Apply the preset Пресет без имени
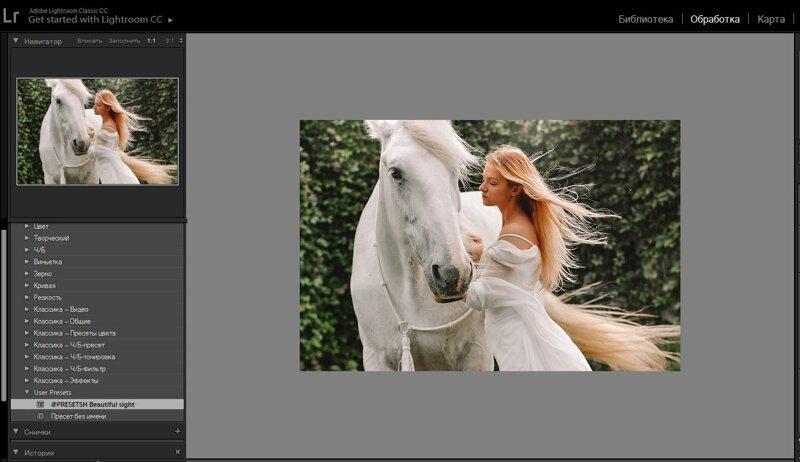The image size is (800, 462). point(97,416)
